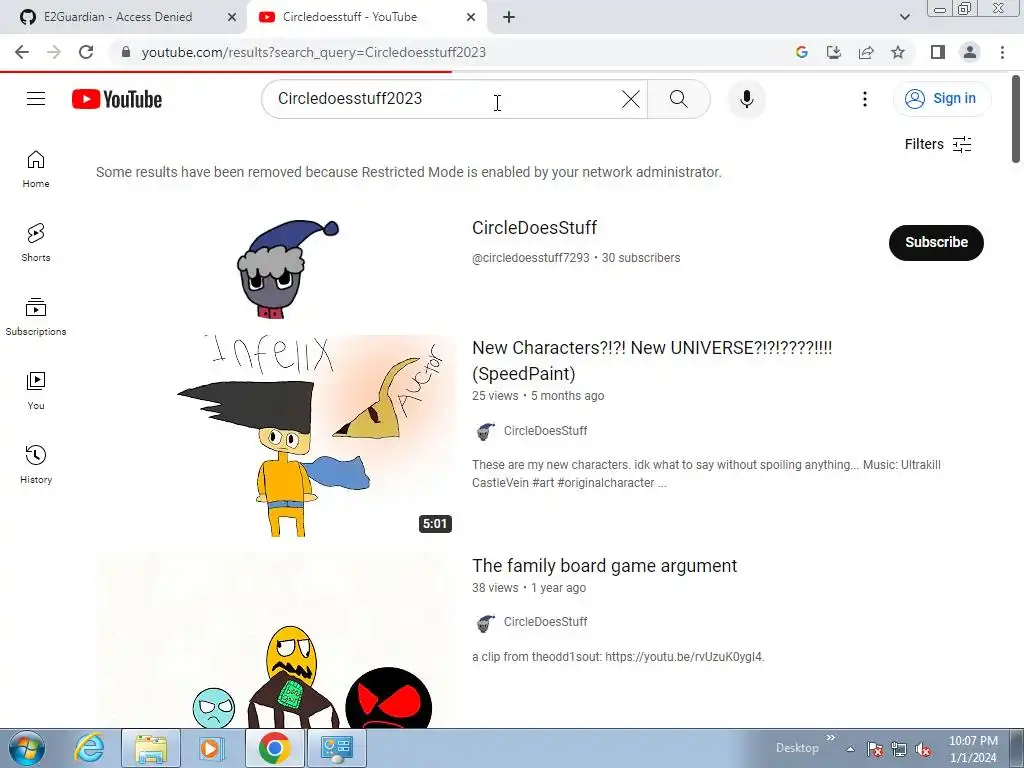The width and height of the screenshot is (1024, 768).
Task: Open Home in the sidebar
Action: click(36, 169)
